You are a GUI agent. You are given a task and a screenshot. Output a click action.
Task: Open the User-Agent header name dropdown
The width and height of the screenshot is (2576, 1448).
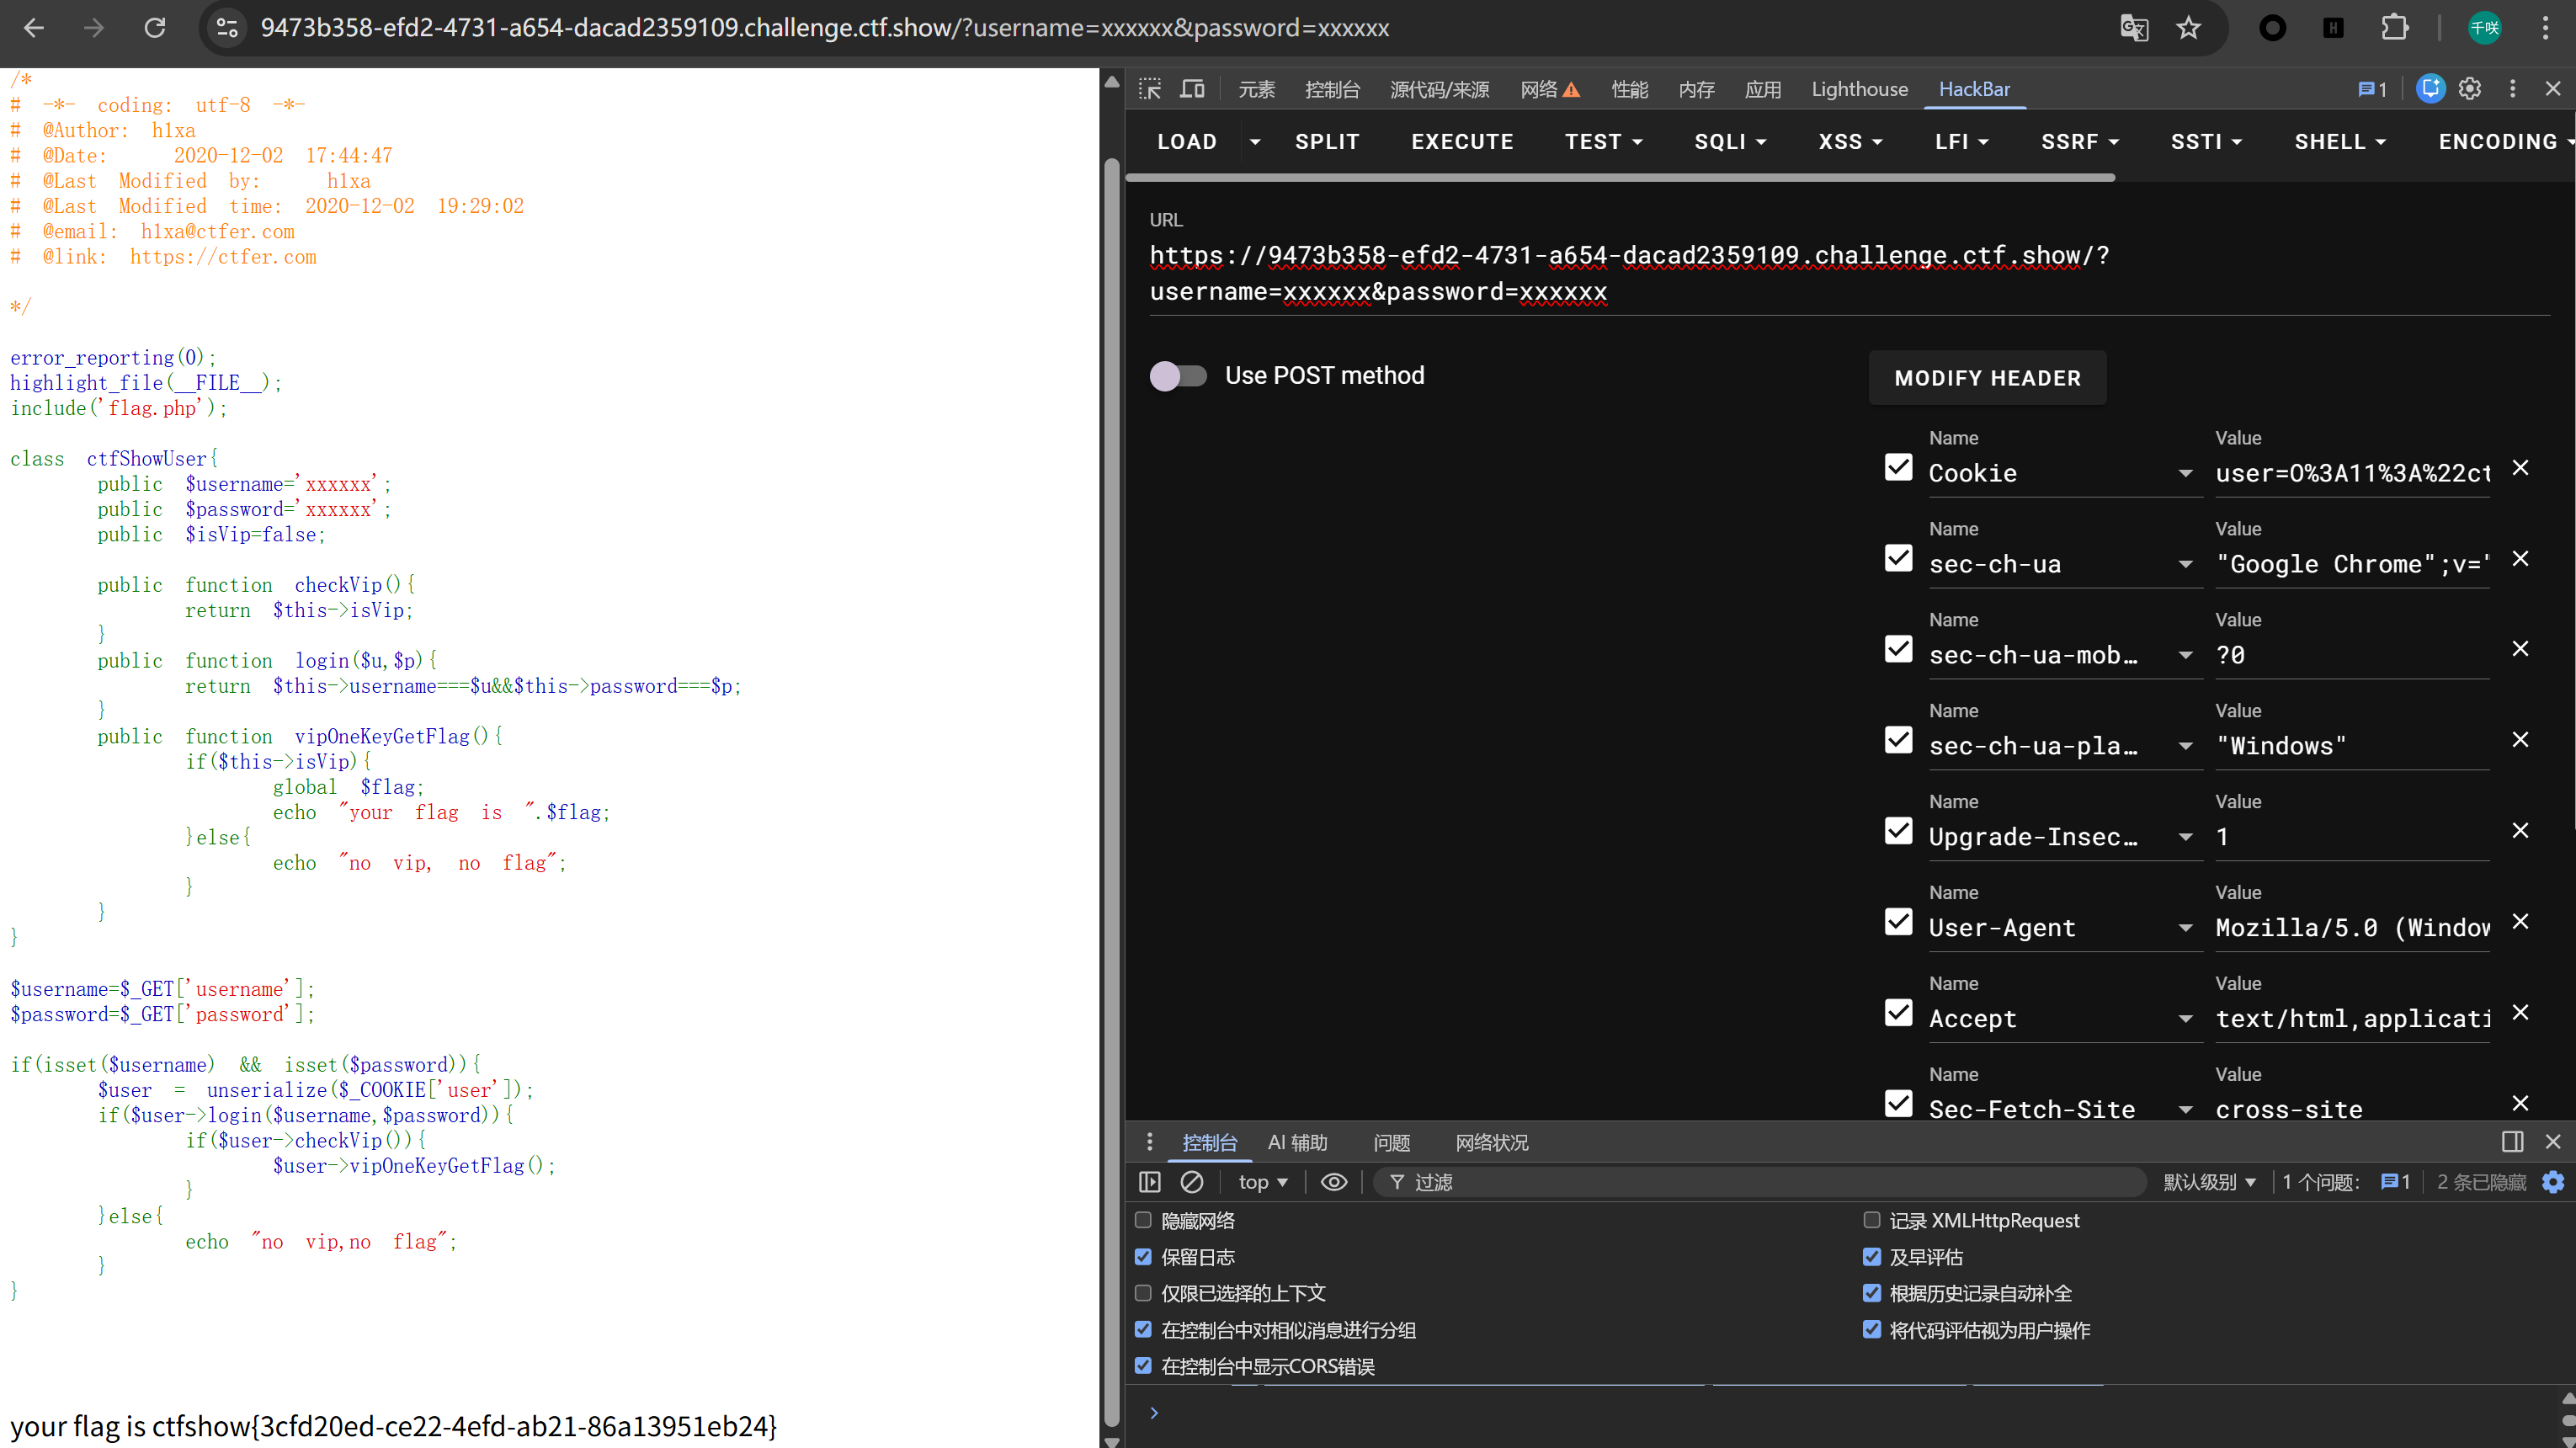pos(2186,928)
